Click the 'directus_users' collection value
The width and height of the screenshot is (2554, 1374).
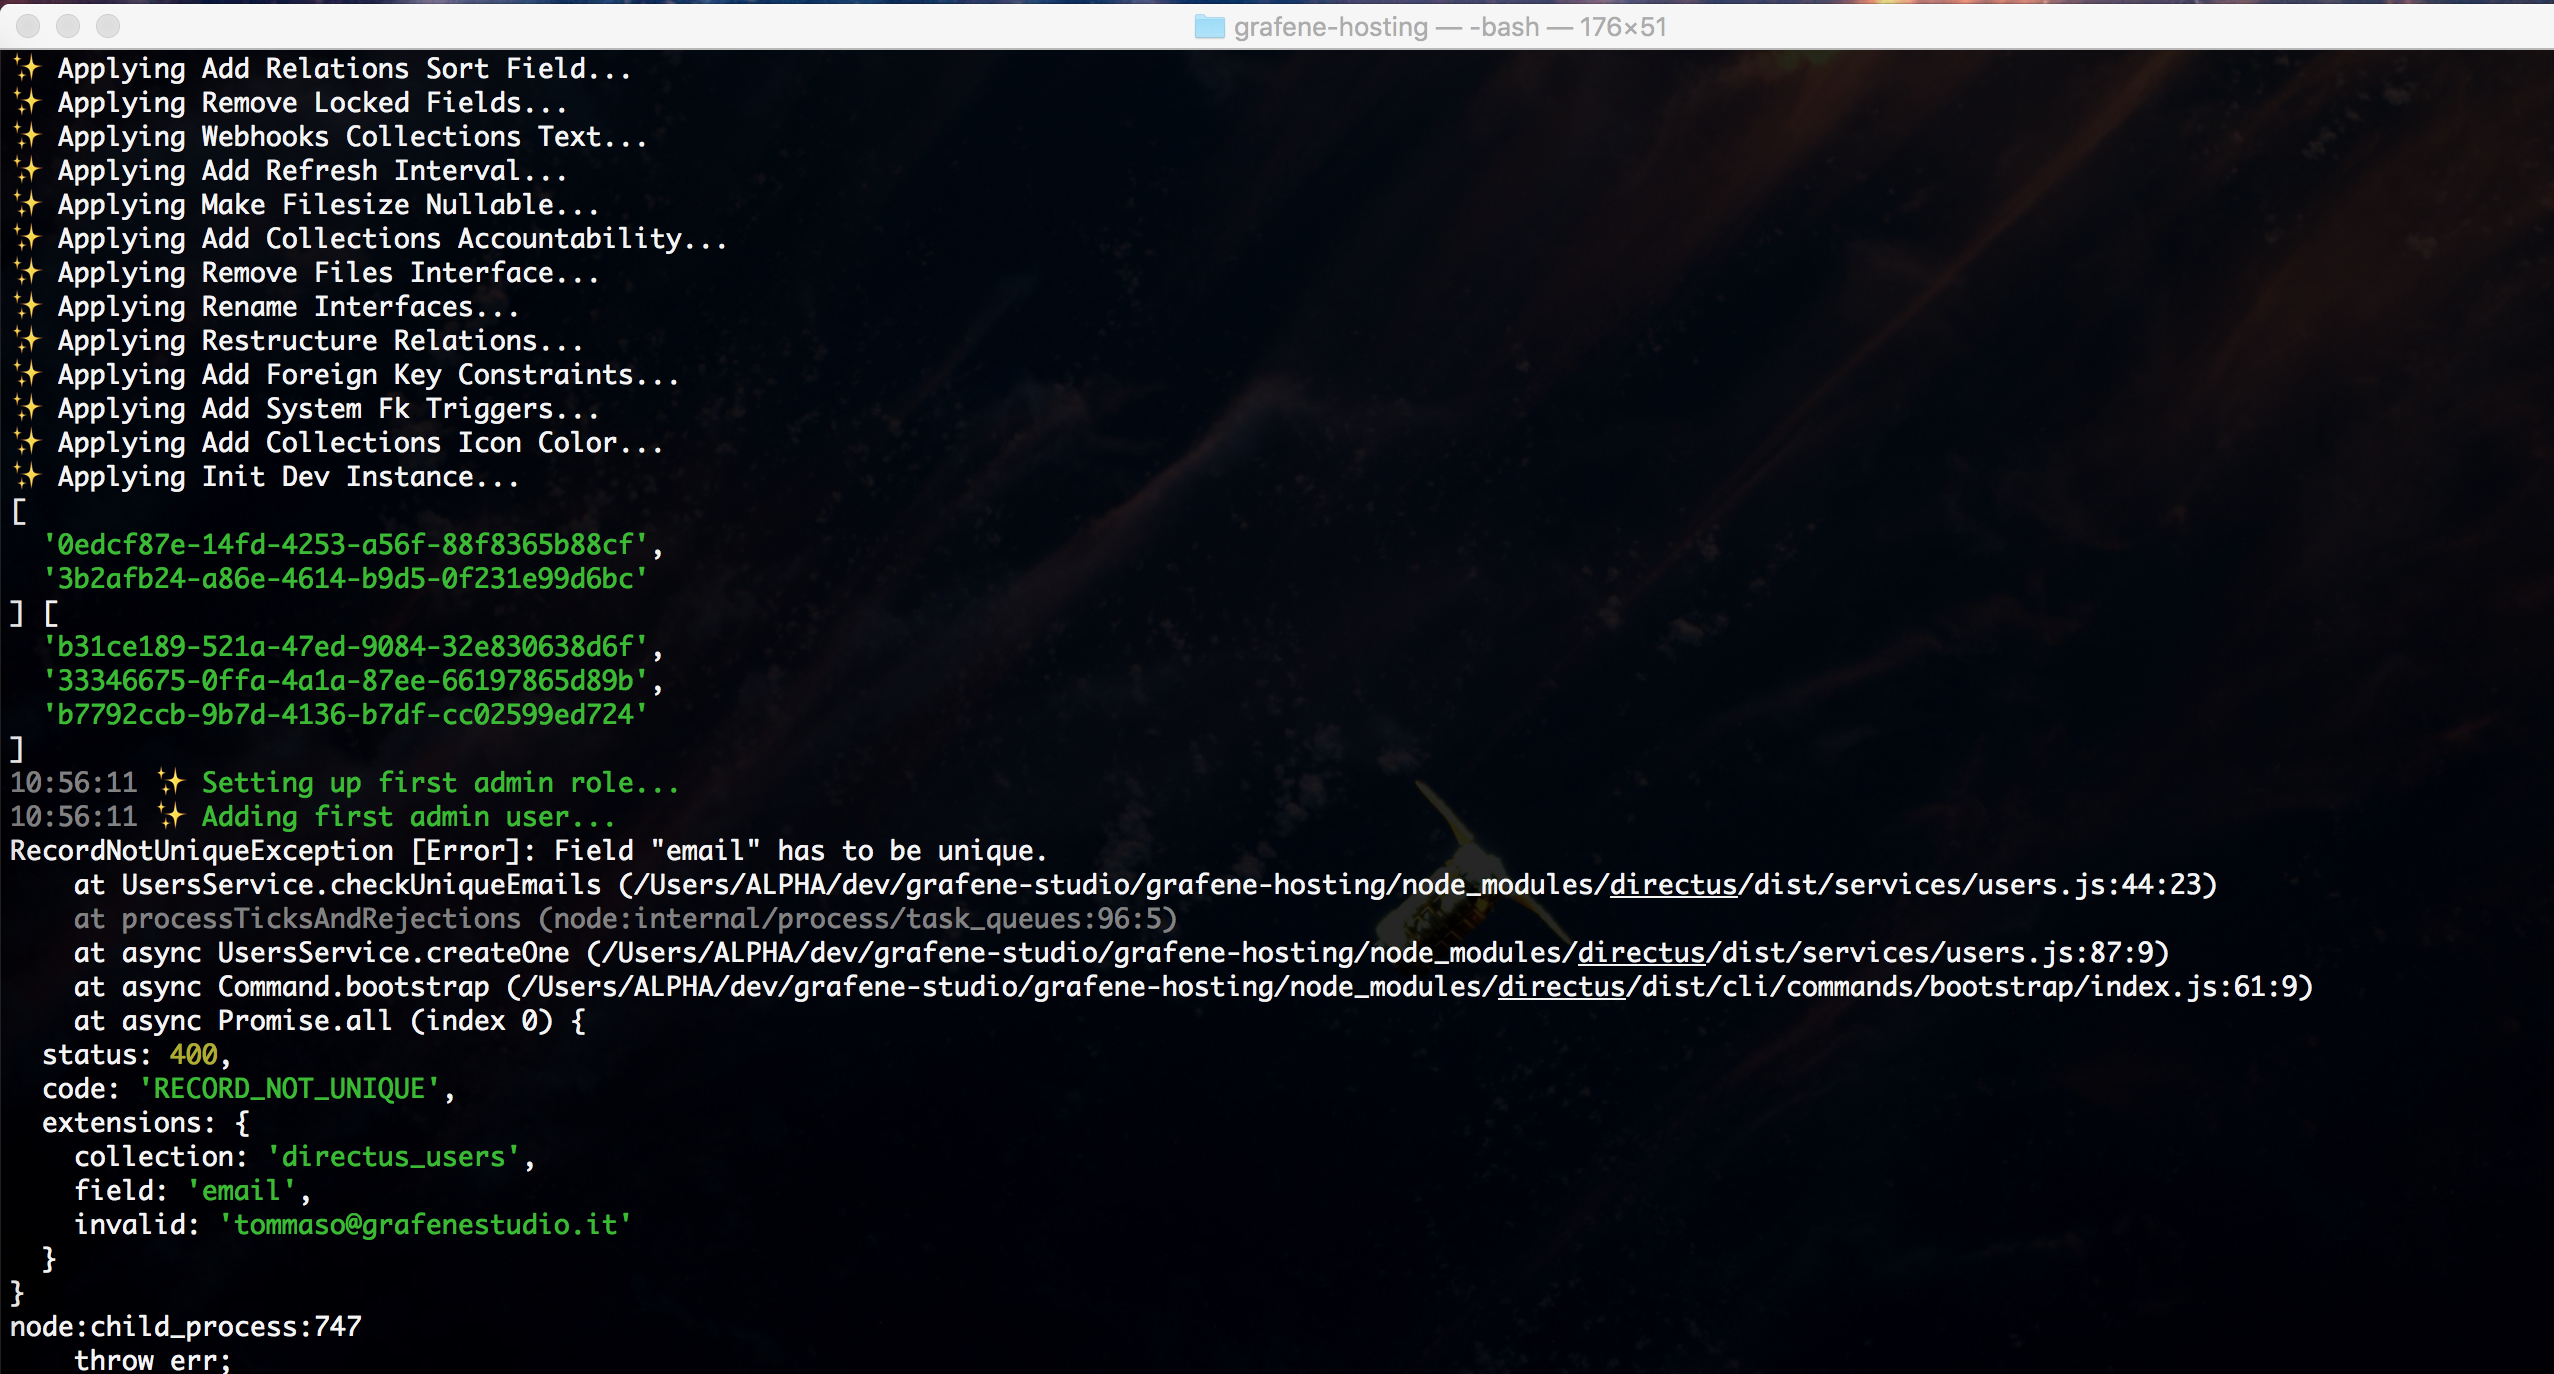pyautogui.click(x=394, y=1157)
